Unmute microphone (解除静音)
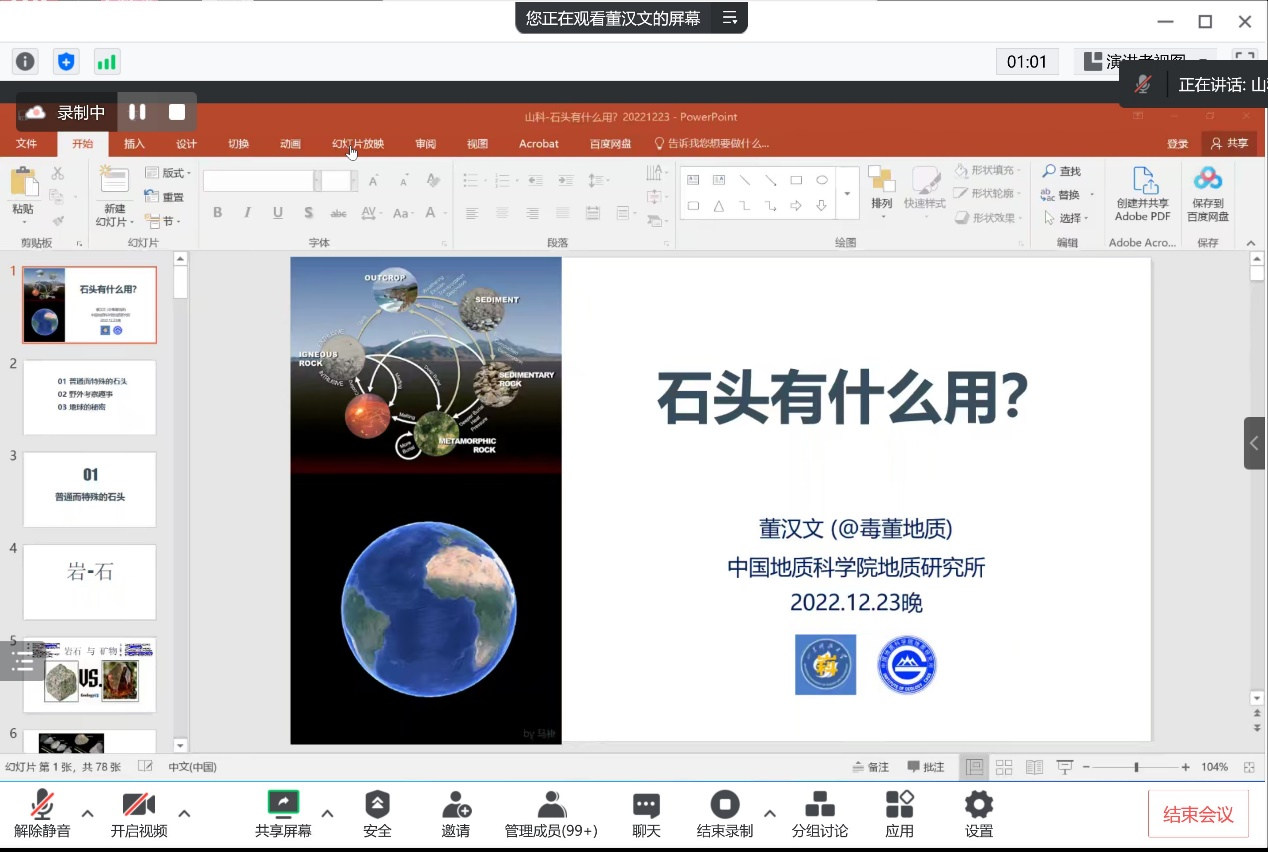 point(42,814)
